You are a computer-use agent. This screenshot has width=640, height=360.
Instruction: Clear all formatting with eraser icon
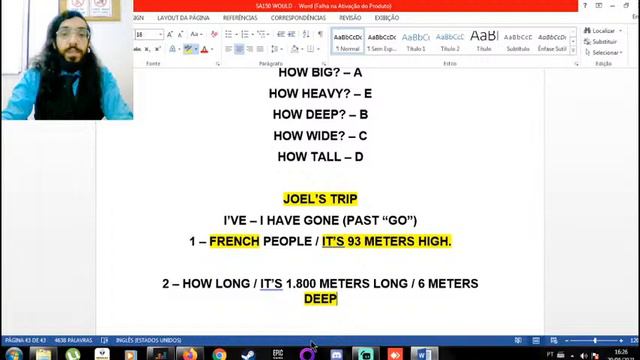214,35
